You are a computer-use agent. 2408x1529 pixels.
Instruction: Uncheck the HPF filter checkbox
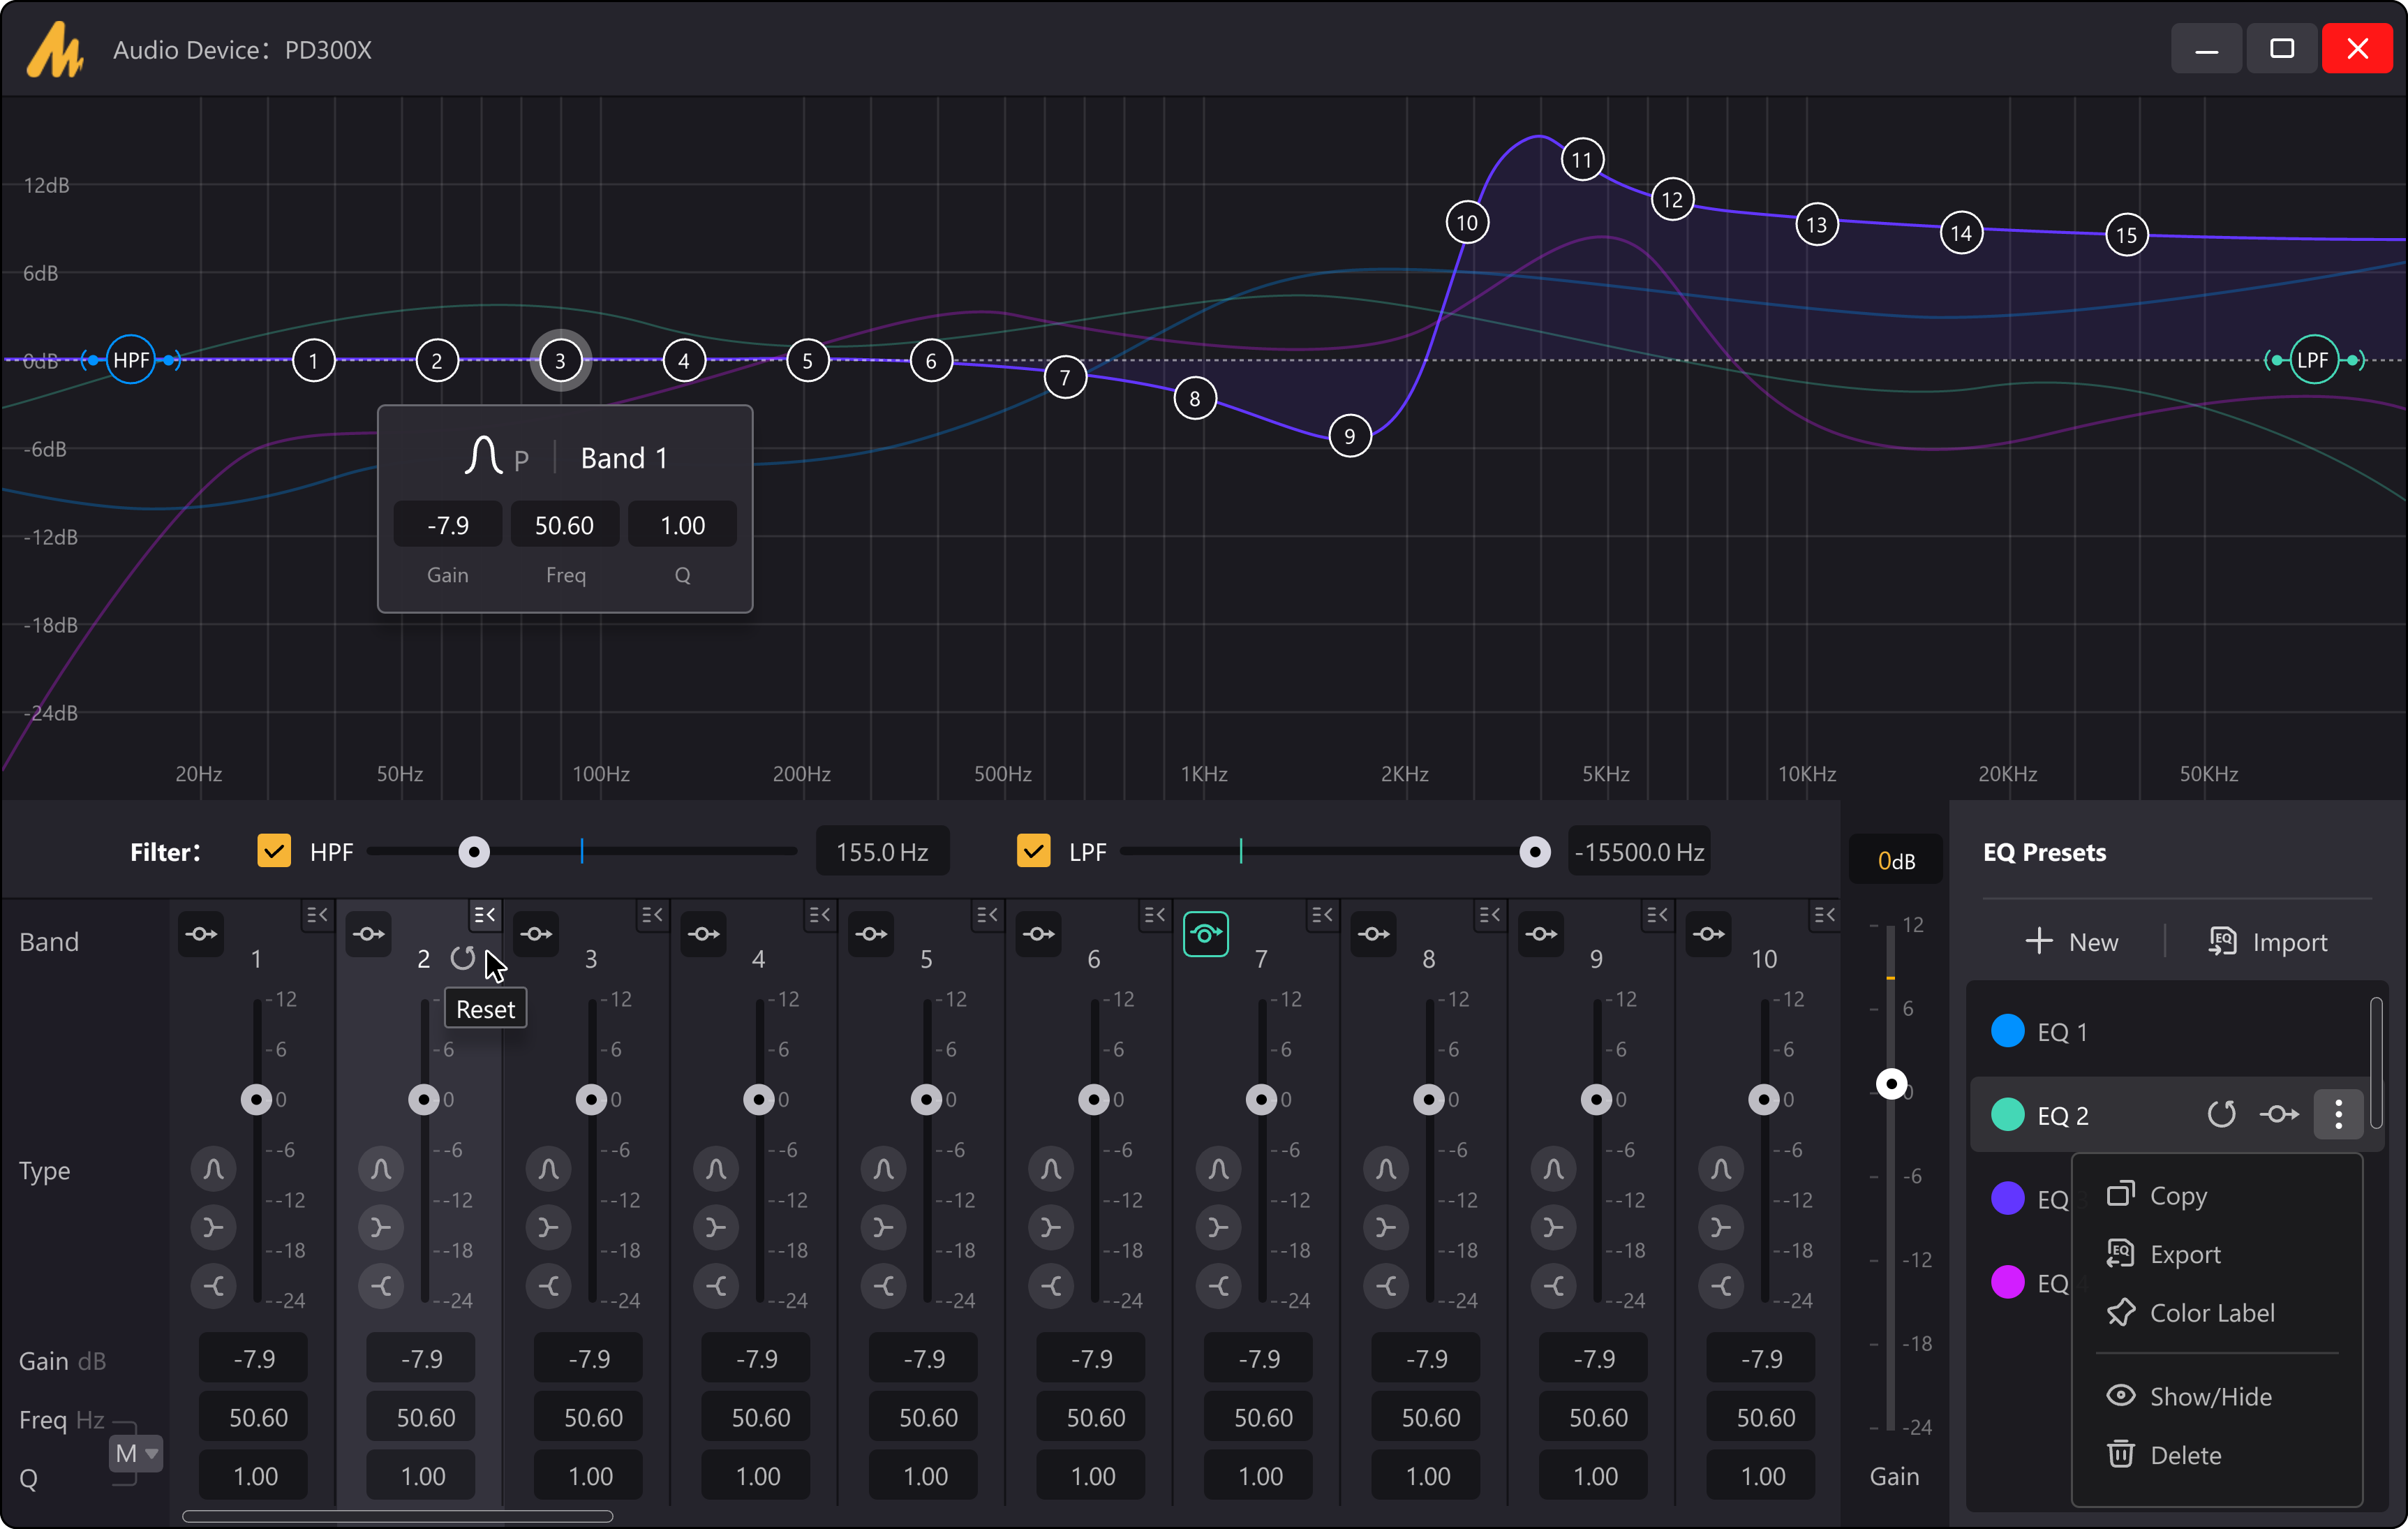tap(274, 851)
